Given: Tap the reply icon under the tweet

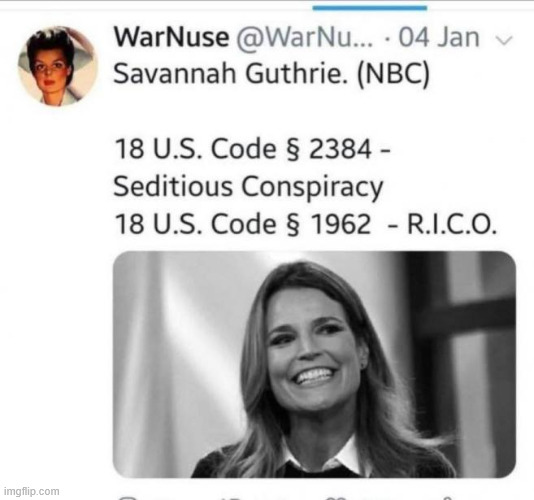Looking at the screenshot, I should coord(128,498).
